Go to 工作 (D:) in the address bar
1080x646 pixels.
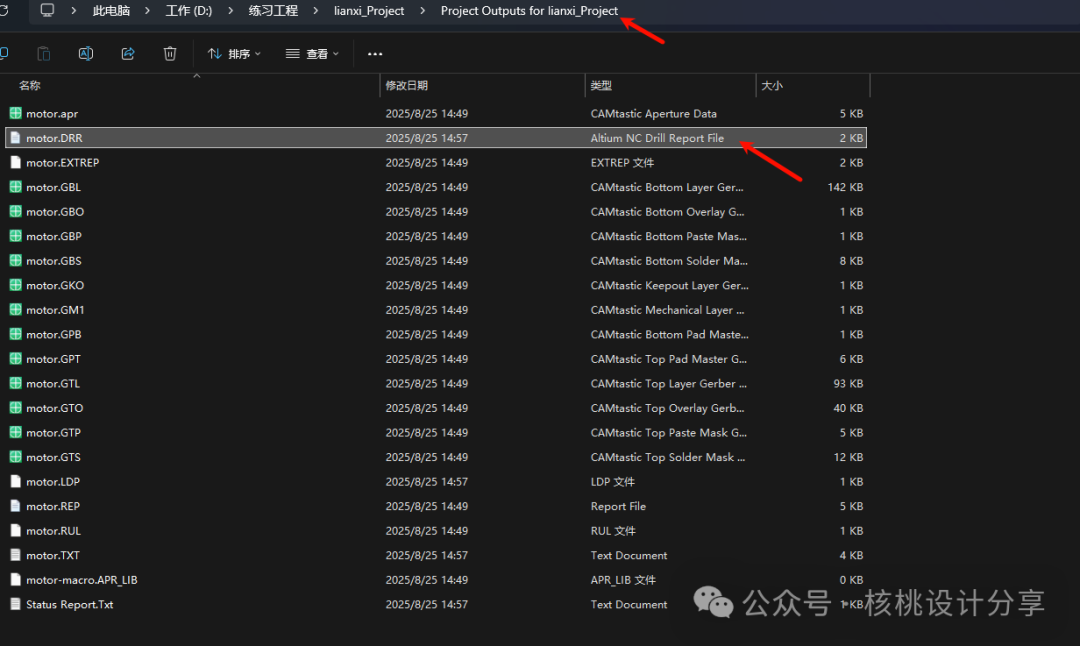[x=189, y=11]
